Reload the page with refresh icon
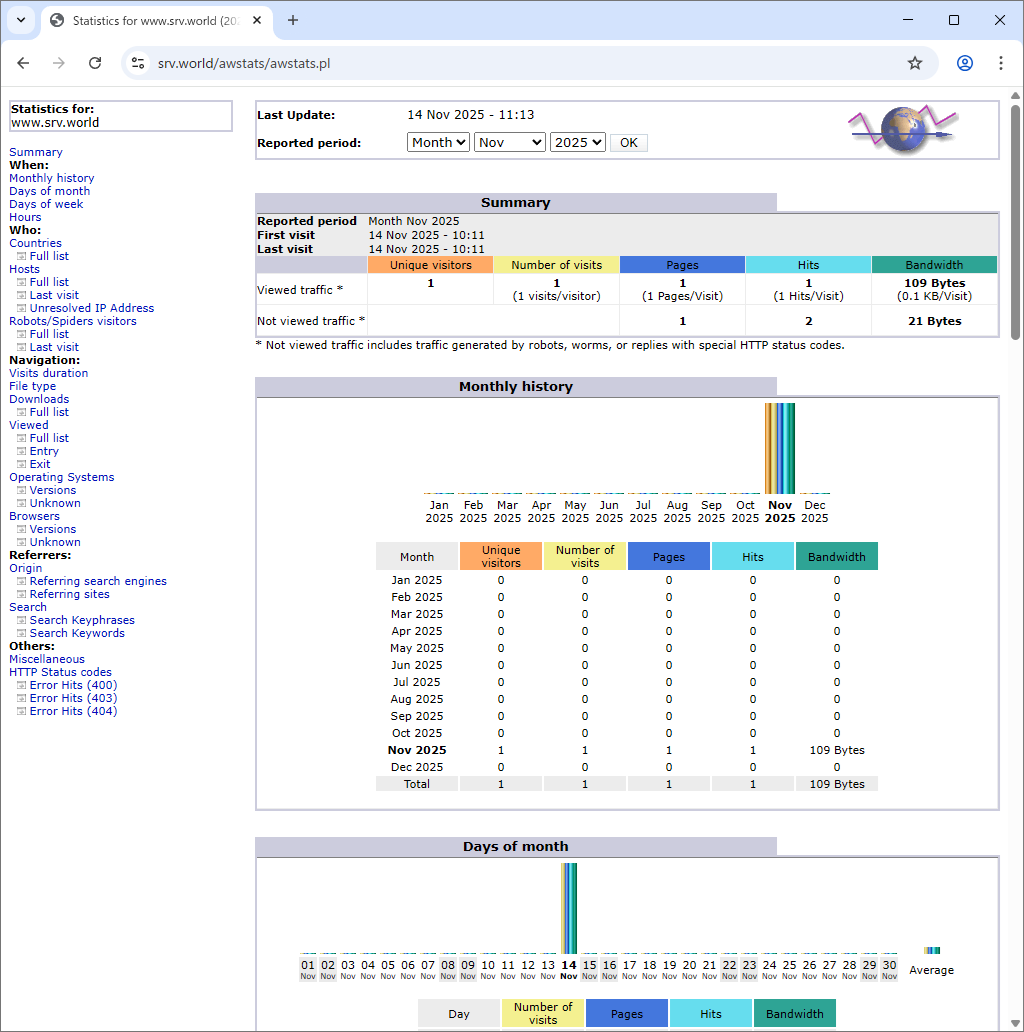 [x=95, y=63]
